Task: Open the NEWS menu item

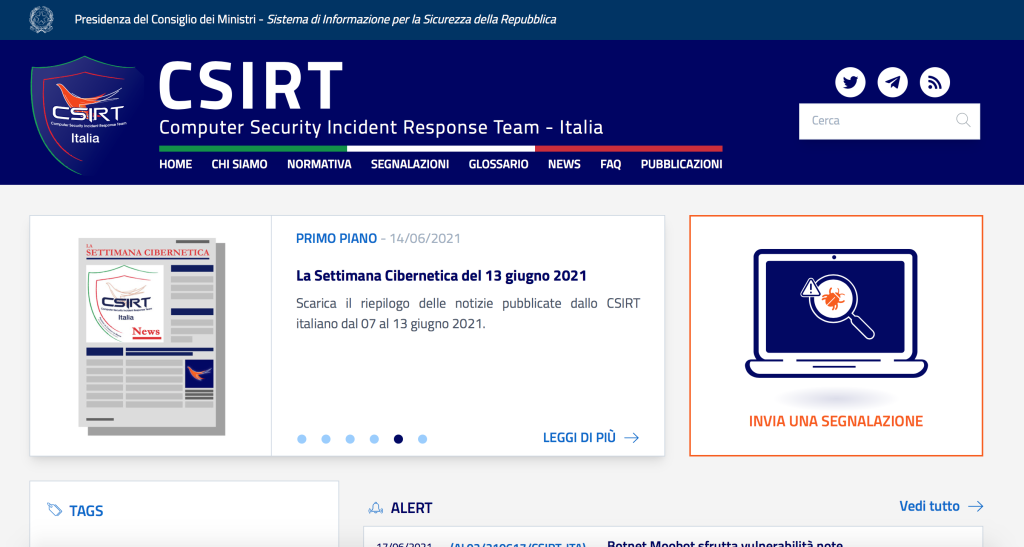Action: [x=564, y=164]
